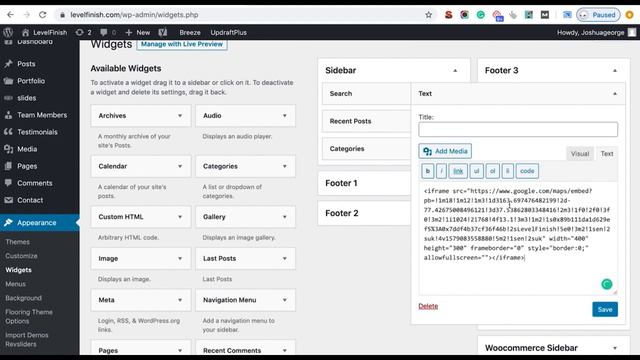Open the Recent Posts sidebar widget

[x=367, y=121]
